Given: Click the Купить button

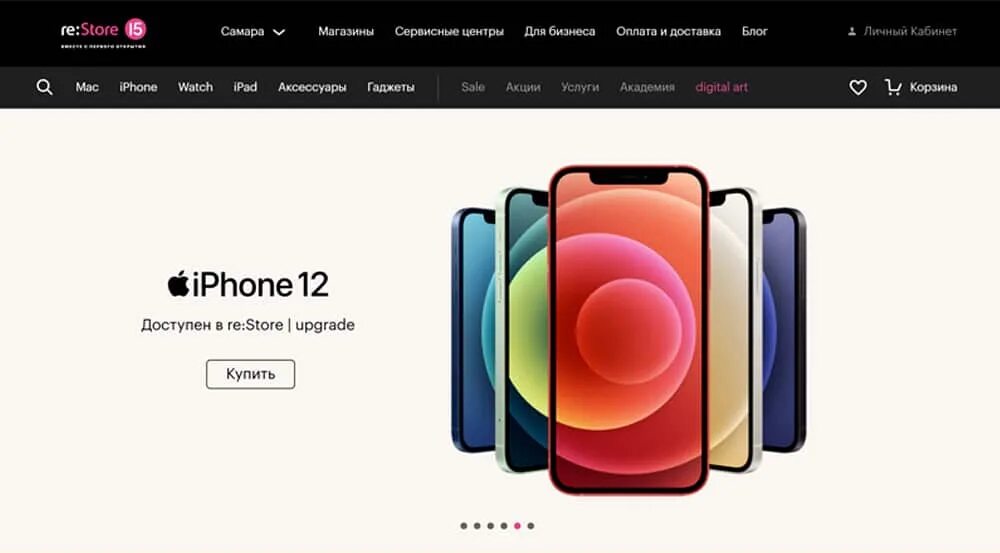Looking at the screenshot, I should pos(251,374).
